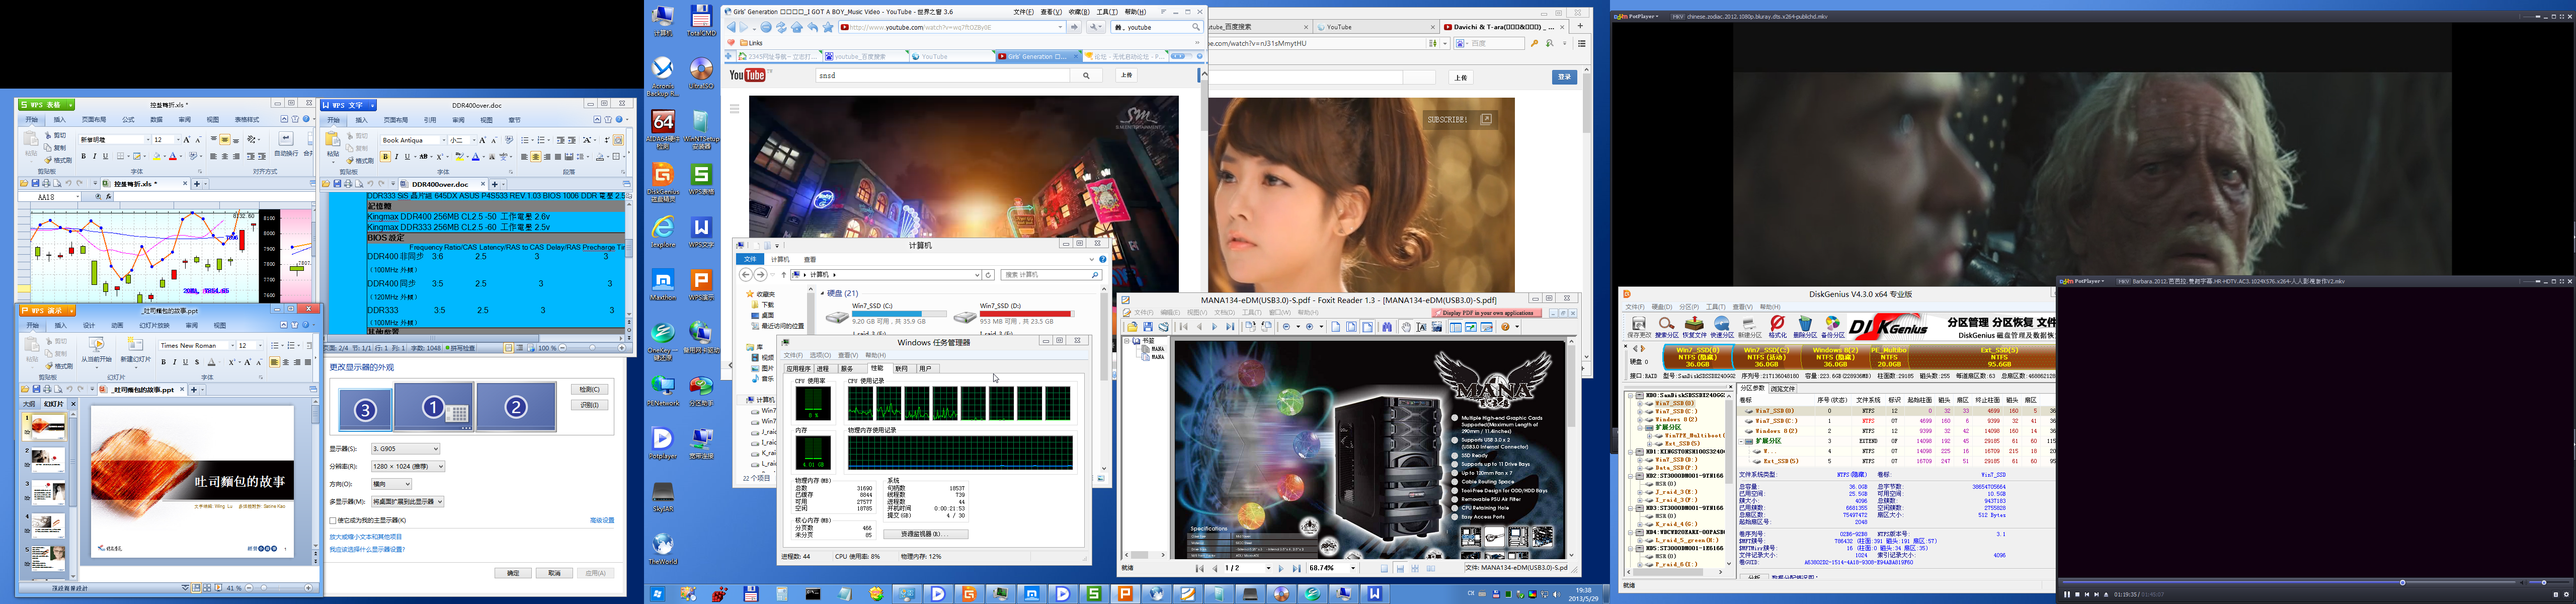Screen dimensions: 2576x604
Task: Click name box AA18 in spreadsheet
Action: coord(50,196)
